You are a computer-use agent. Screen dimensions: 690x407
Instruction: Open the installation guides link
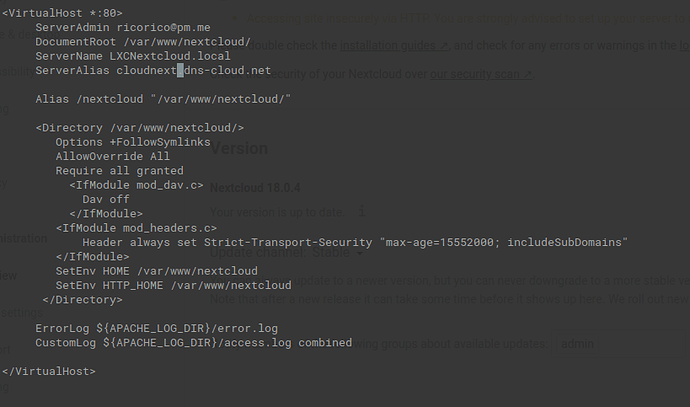394,45
